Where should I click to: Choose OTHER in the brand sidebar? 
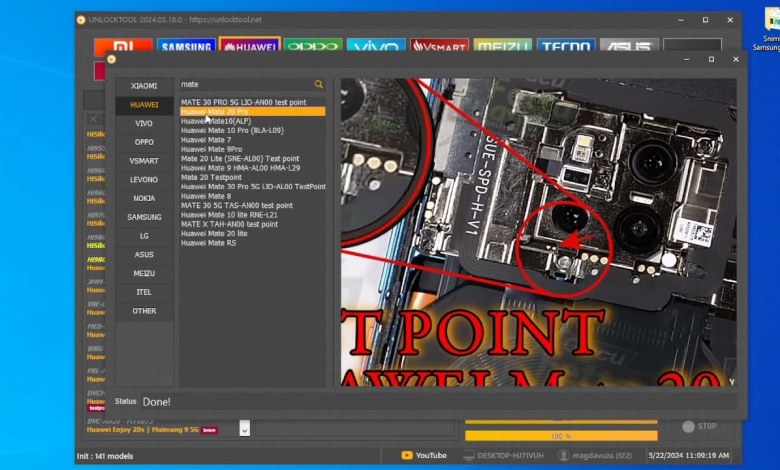pyautogui.click(x=144, y=311)
